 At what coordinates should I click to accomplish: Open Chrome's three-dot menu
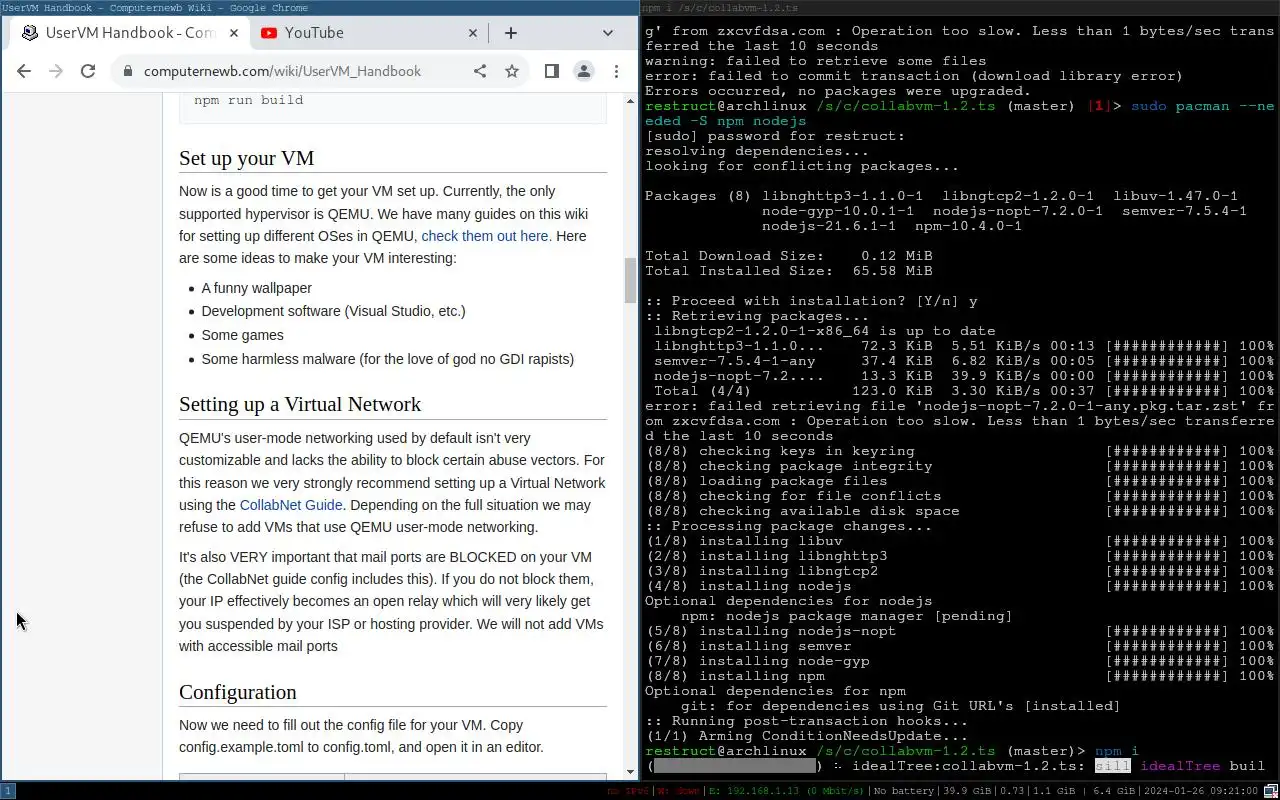pyautogui.click(x=616, y=71)
